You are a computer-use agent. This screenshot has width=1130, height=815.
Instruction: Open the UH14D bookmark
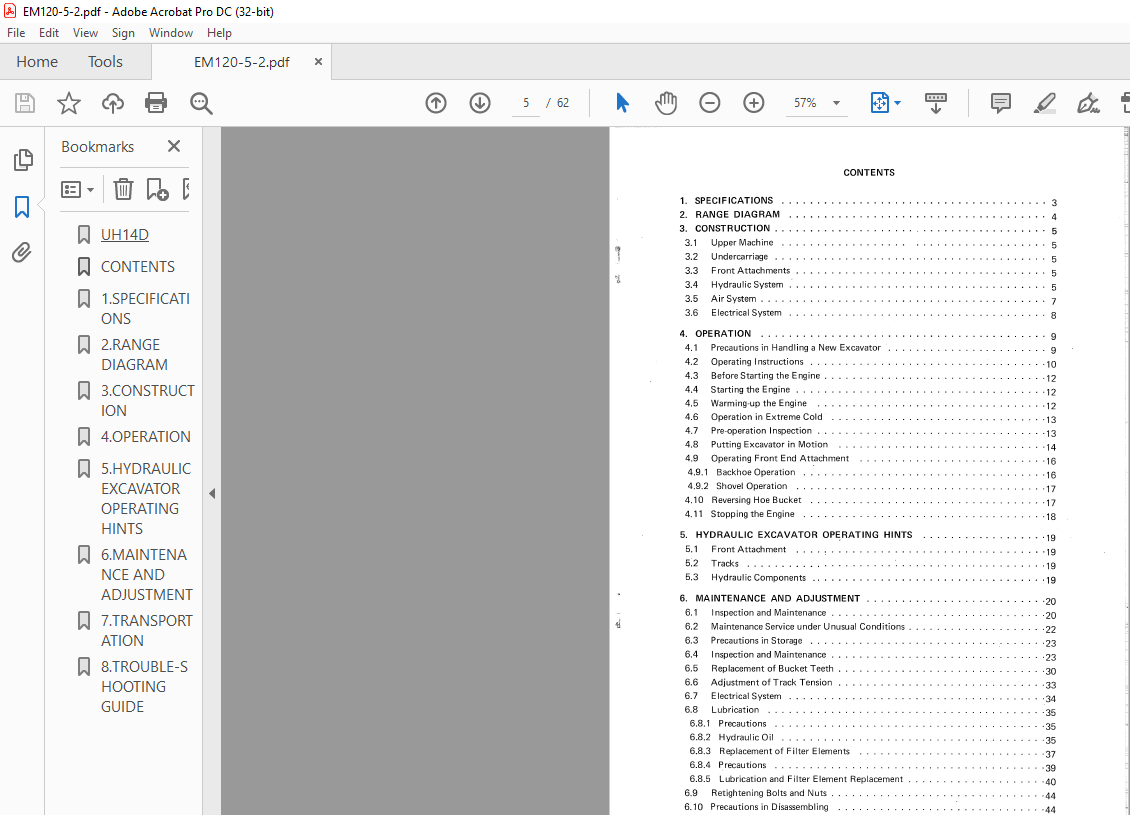tap(125, 235)
